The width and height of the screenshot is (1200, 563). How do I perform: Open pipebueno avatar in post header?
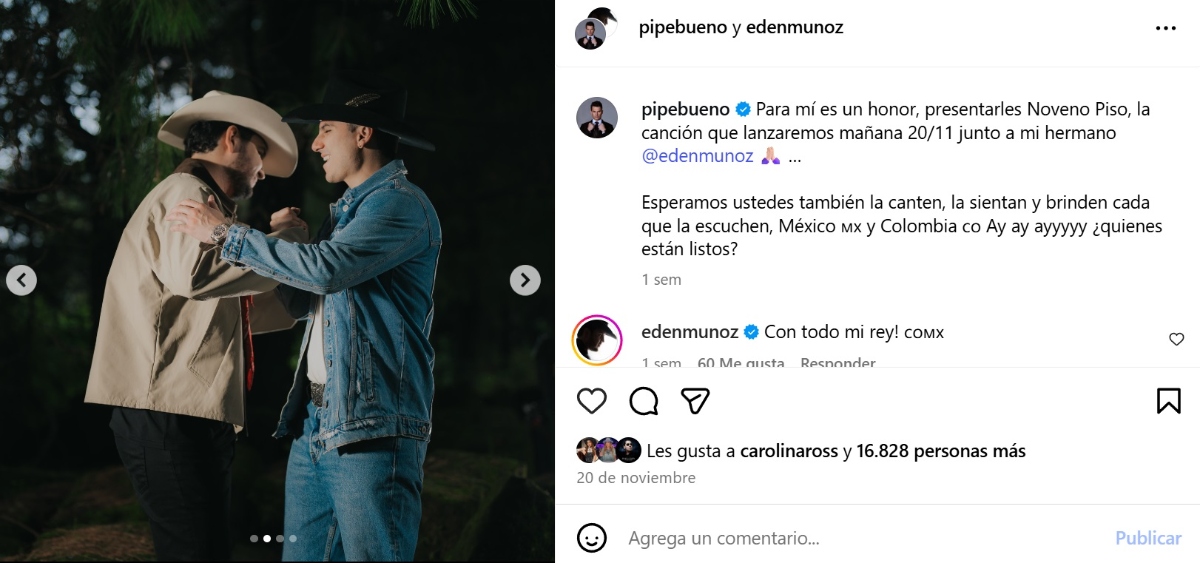coord(592,32)
